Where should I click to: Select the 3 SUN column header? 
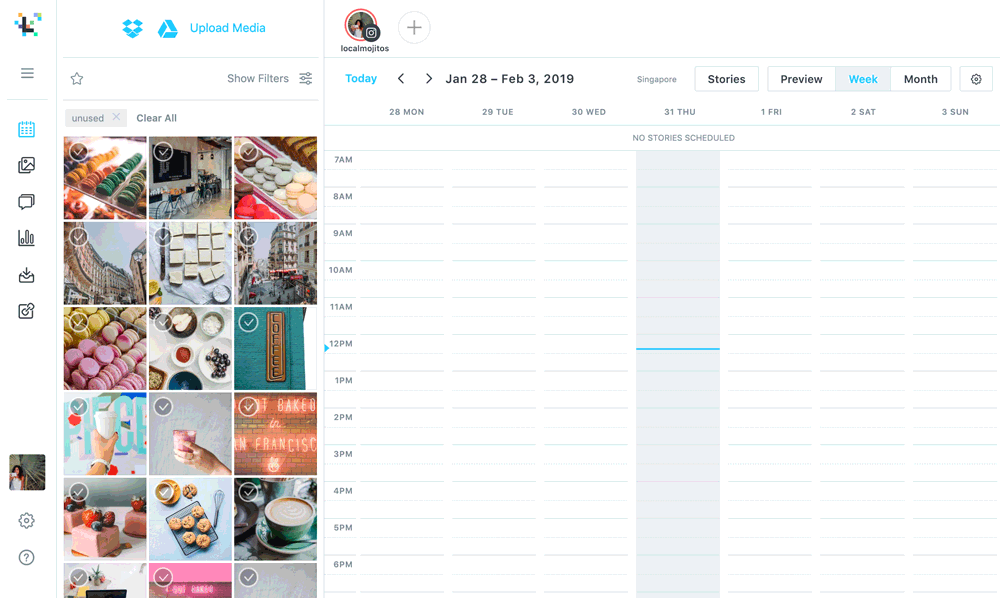coord(955,112)
